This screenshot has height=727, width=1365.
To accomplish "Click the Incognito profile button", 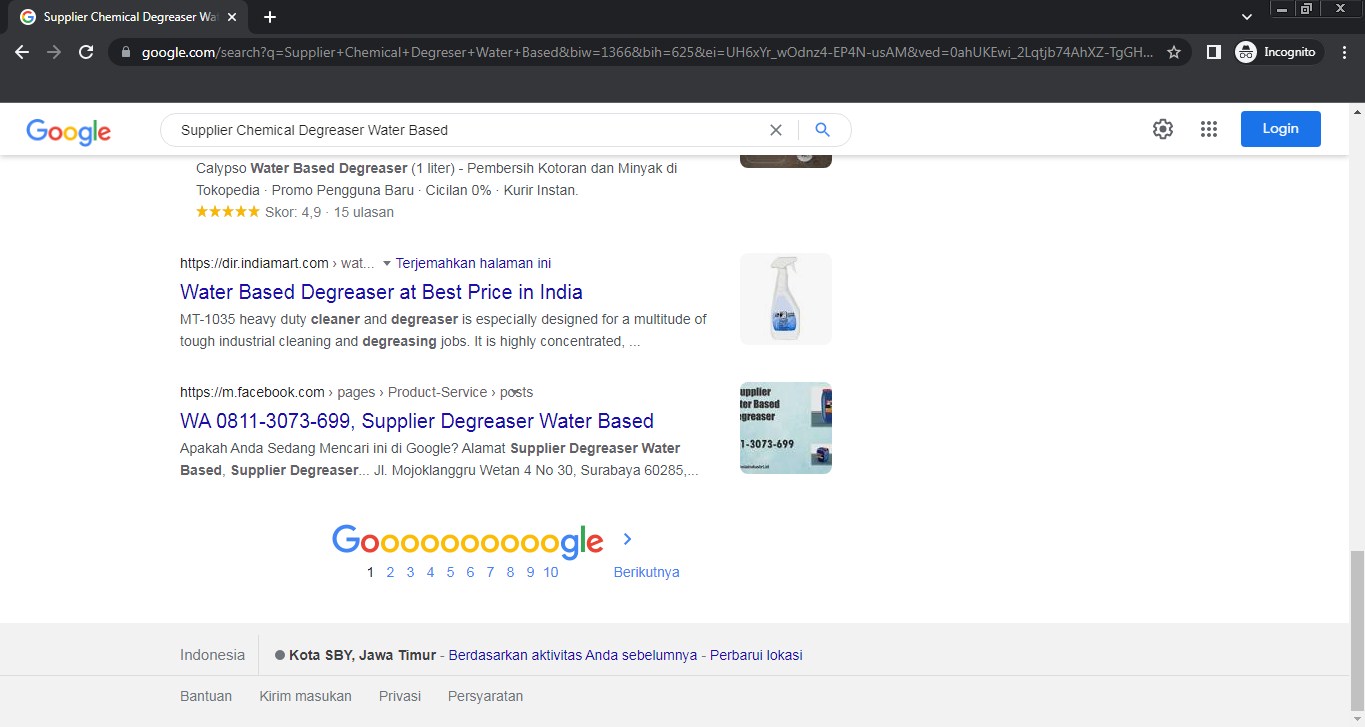I will [1278, 52].
